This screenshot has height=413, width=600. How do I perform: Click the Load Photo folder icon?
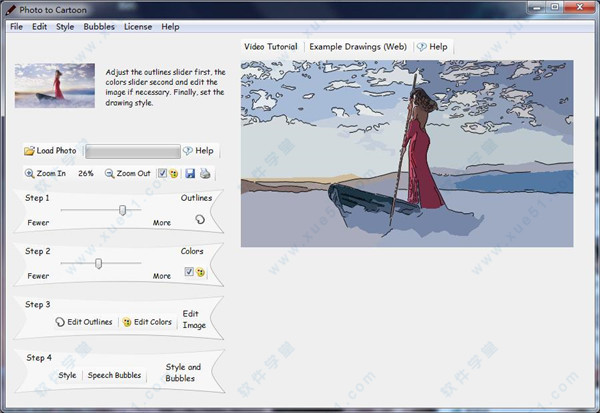click(x=29, y=151)
